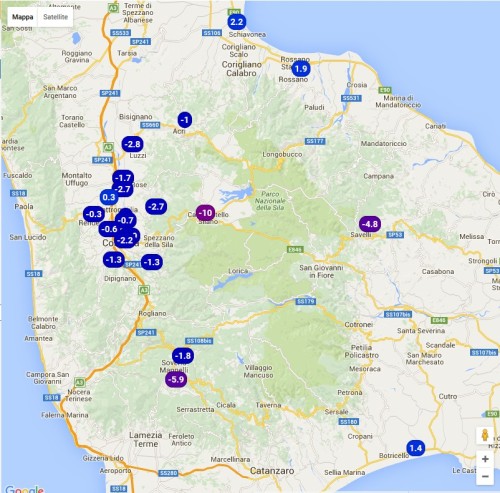
Task: Zoom out with the minus button
Action: click(x=485, y=476)
